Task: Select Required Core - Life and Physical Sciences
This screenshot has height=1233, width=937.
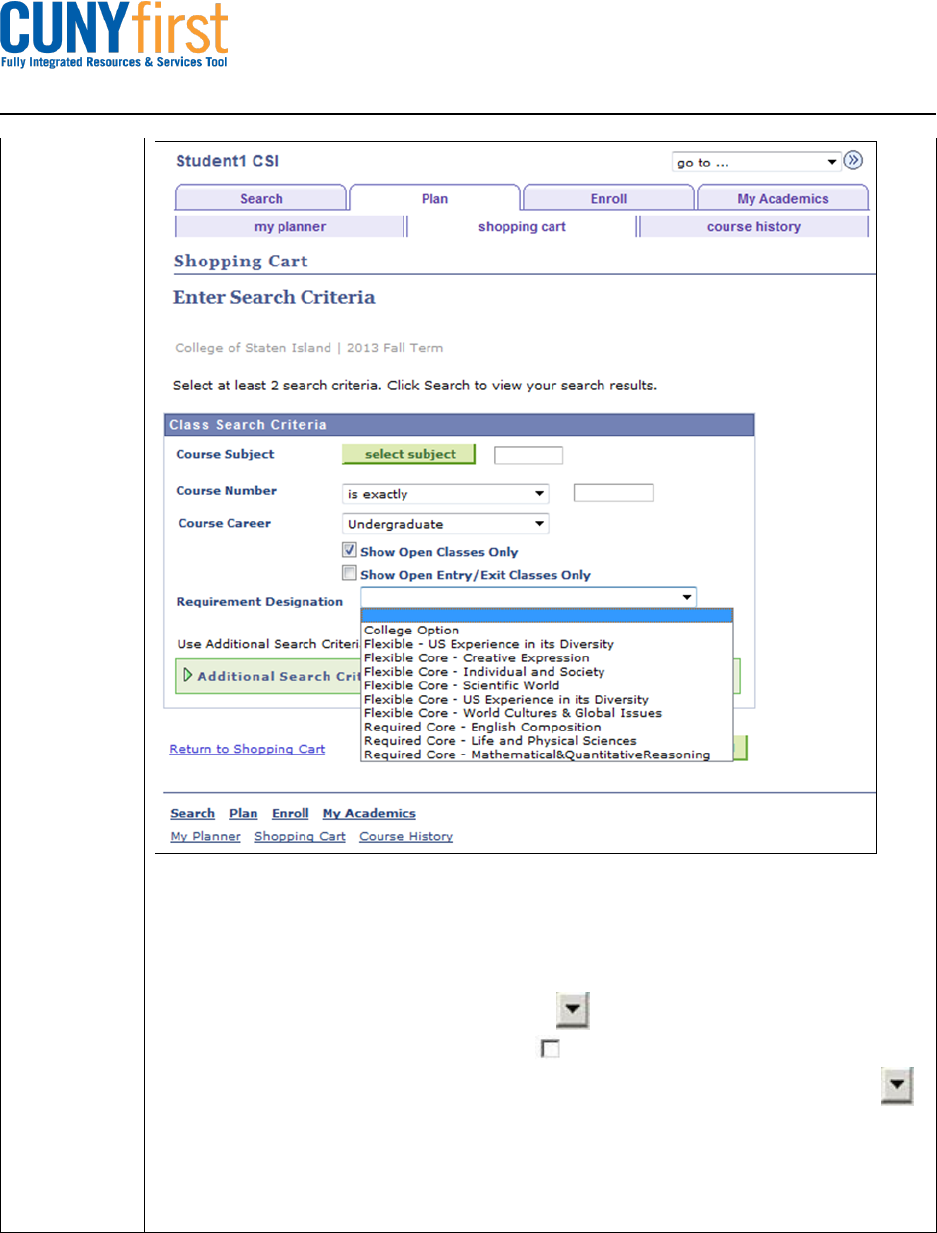Action: click(x=547, y=741)
